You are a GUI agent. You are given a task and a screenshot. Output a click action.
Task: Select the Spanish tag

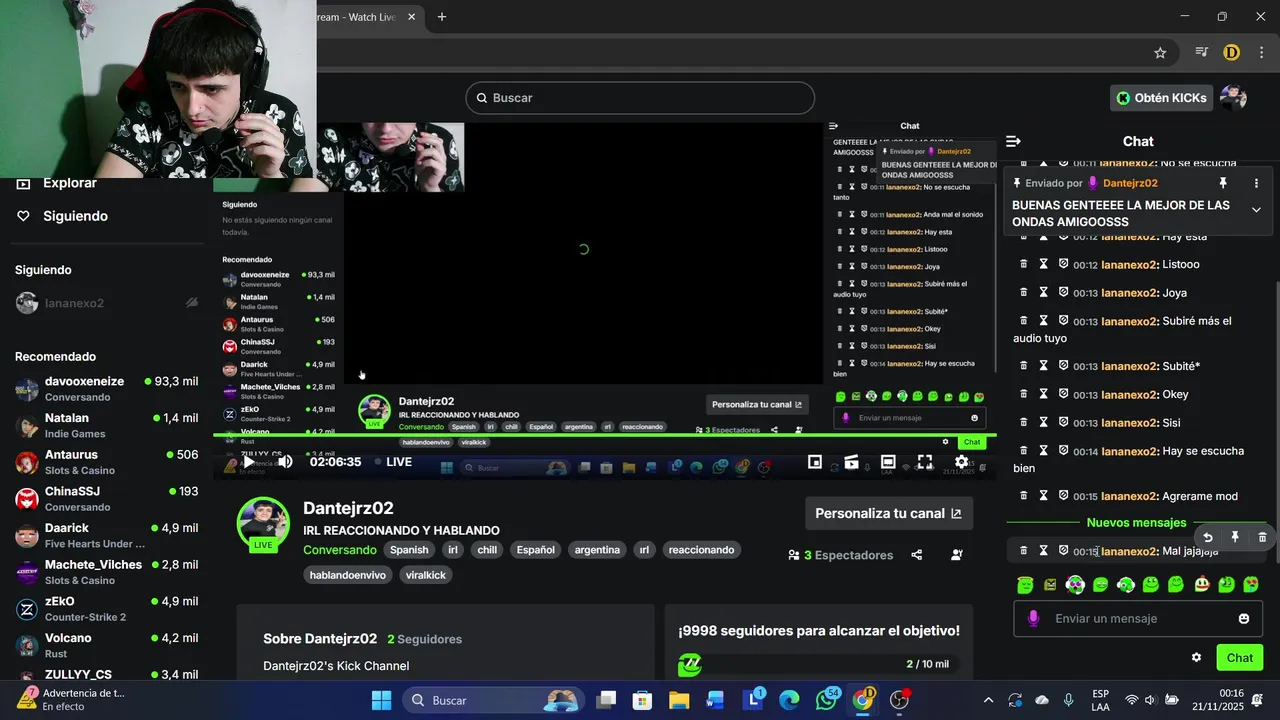coord(409,550)
